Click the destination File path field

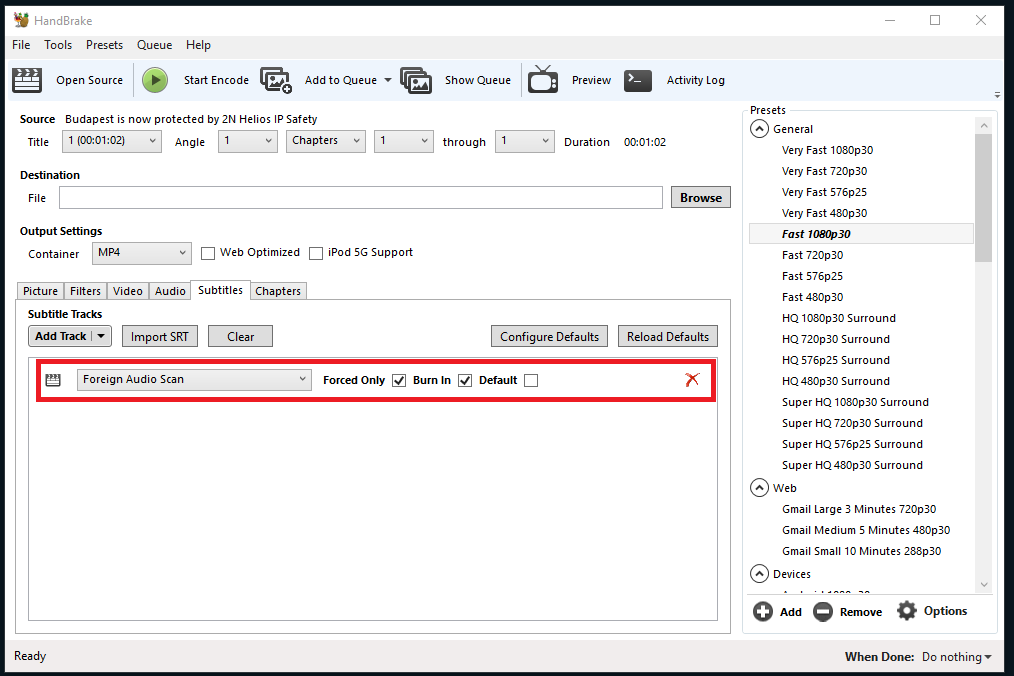point(360,198)
